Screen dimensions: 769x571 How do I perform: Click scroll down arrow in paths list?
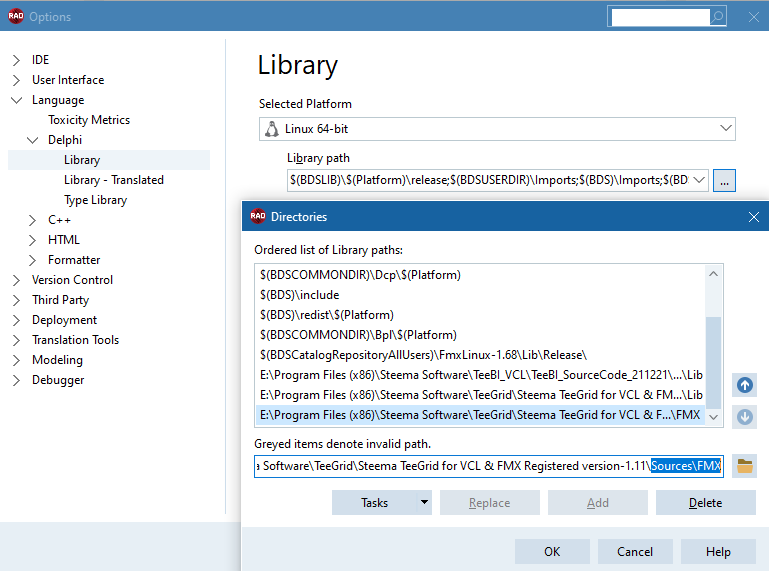tap(714, 417)
